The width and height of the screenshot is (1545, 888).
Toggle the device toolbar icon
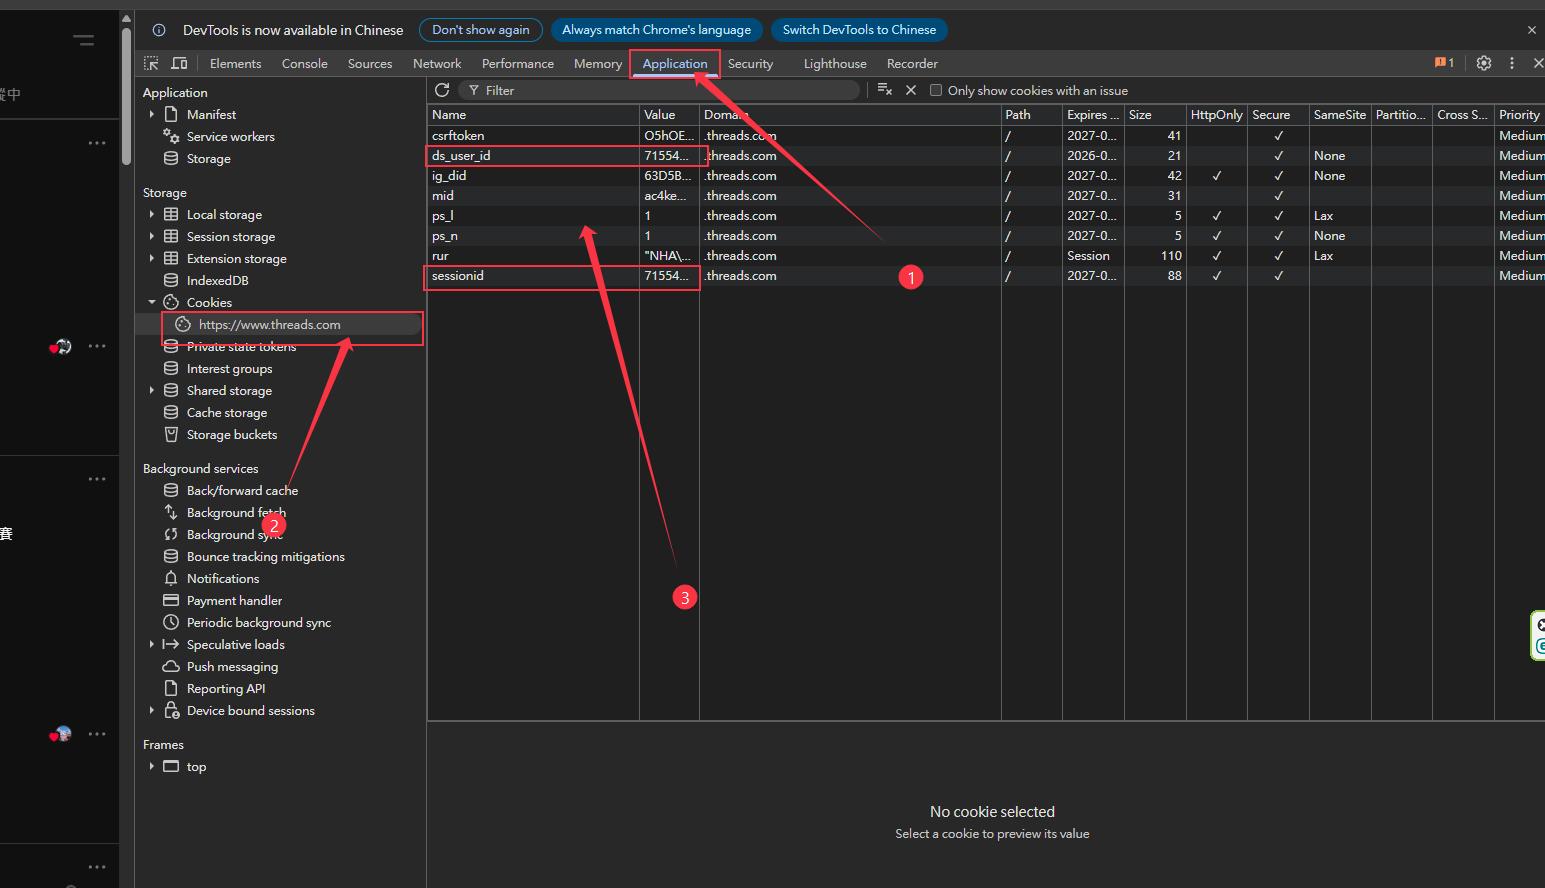(179, 63)
